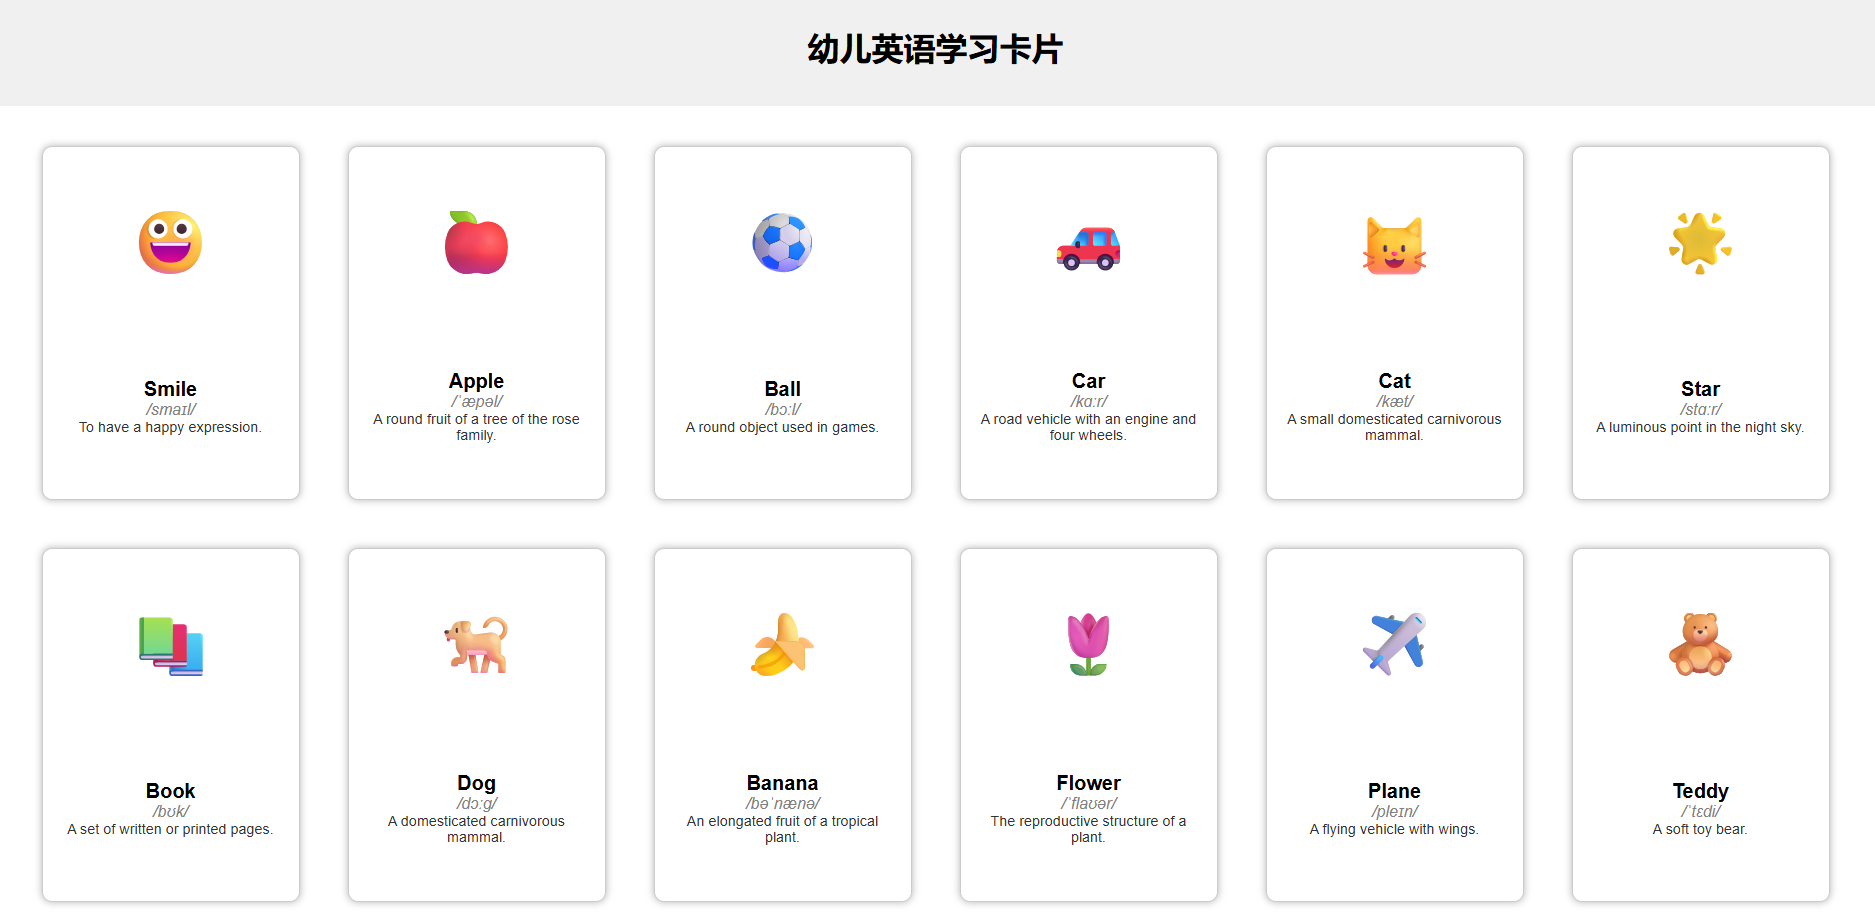Click the page title '幼儿英语学习卡片'
The height and width of the screenshot is (924, 1875).
click(935, 50)
